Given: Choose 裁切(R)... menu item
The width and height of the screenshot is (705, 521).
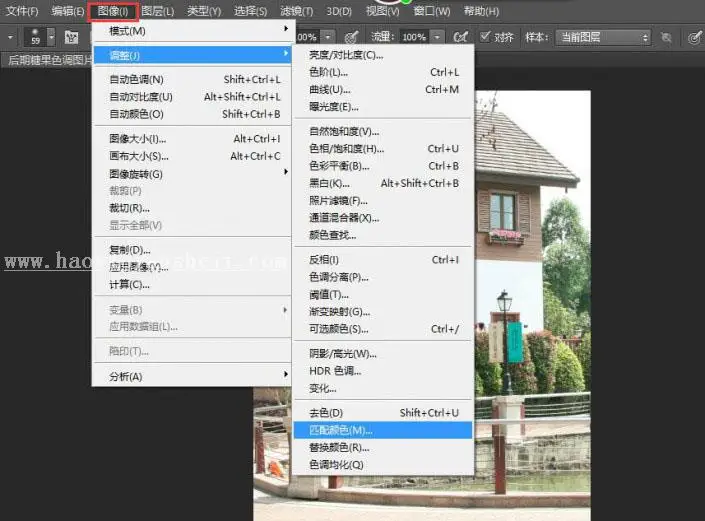Looking at the screenshot, I should [192, 208].
